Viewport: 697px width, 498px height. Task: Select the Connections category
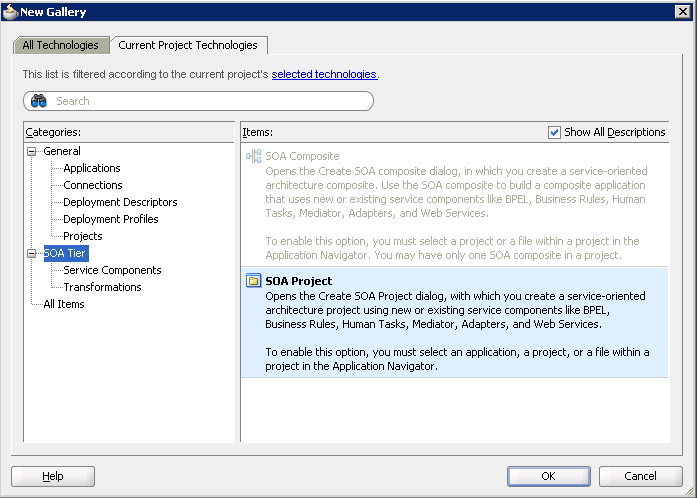93,185
